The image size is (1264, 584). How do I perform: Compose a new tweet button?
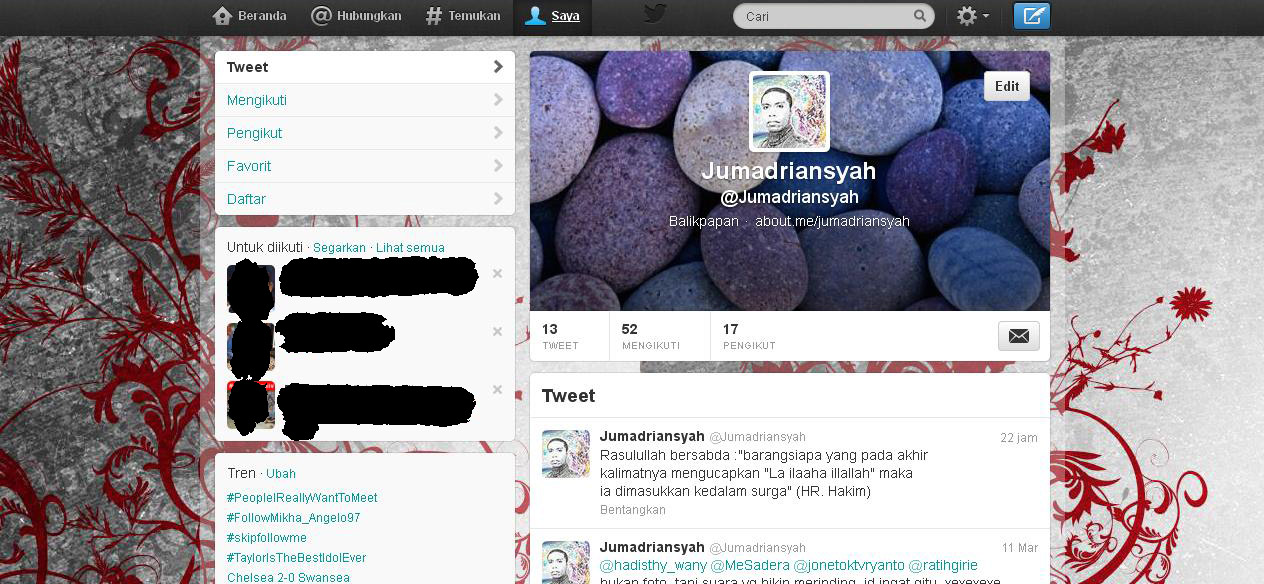1032,16
